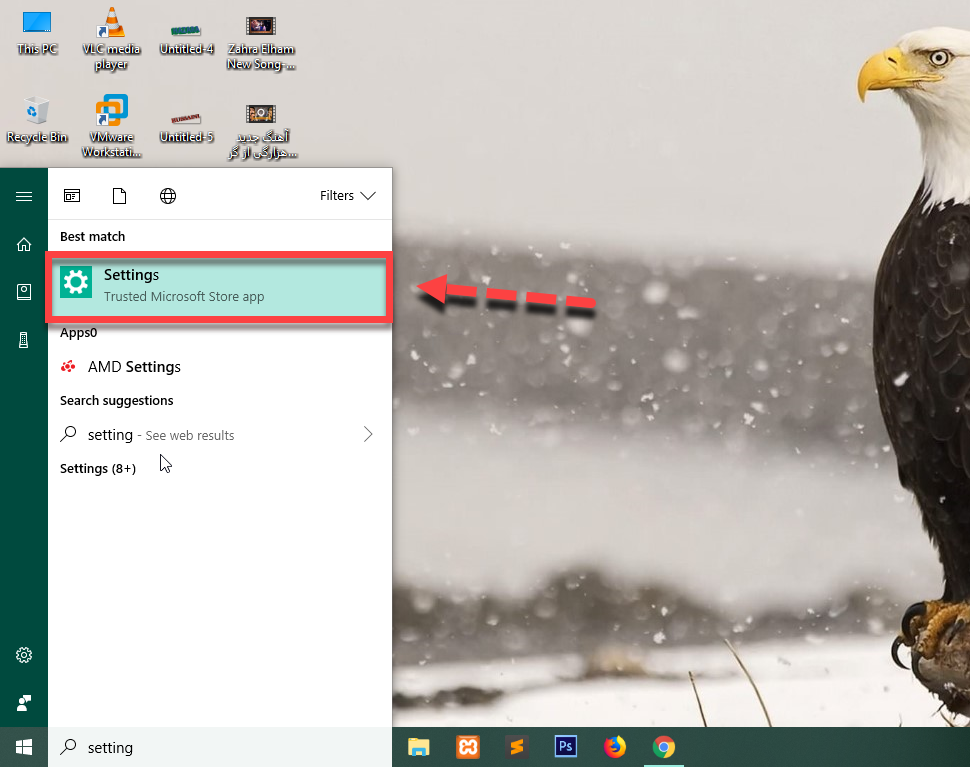Open the Settings best match result
The image size is (970, 767).
click(218, 285)
